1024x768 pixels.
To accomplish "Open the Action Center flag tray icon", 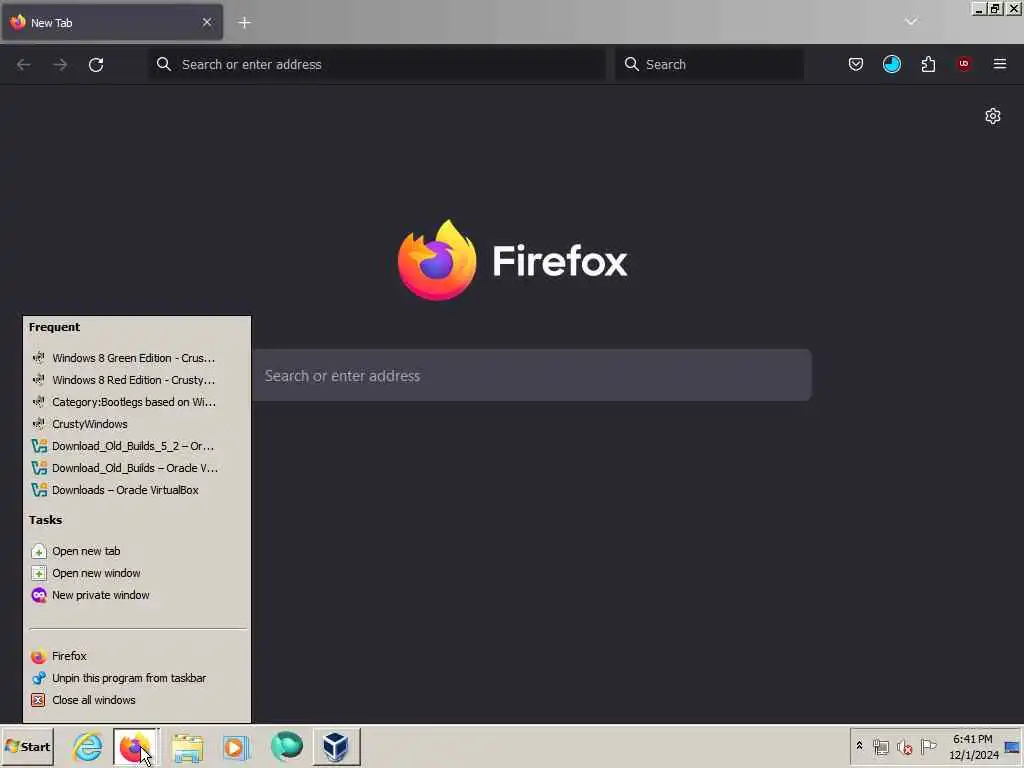I will point(928,746).
